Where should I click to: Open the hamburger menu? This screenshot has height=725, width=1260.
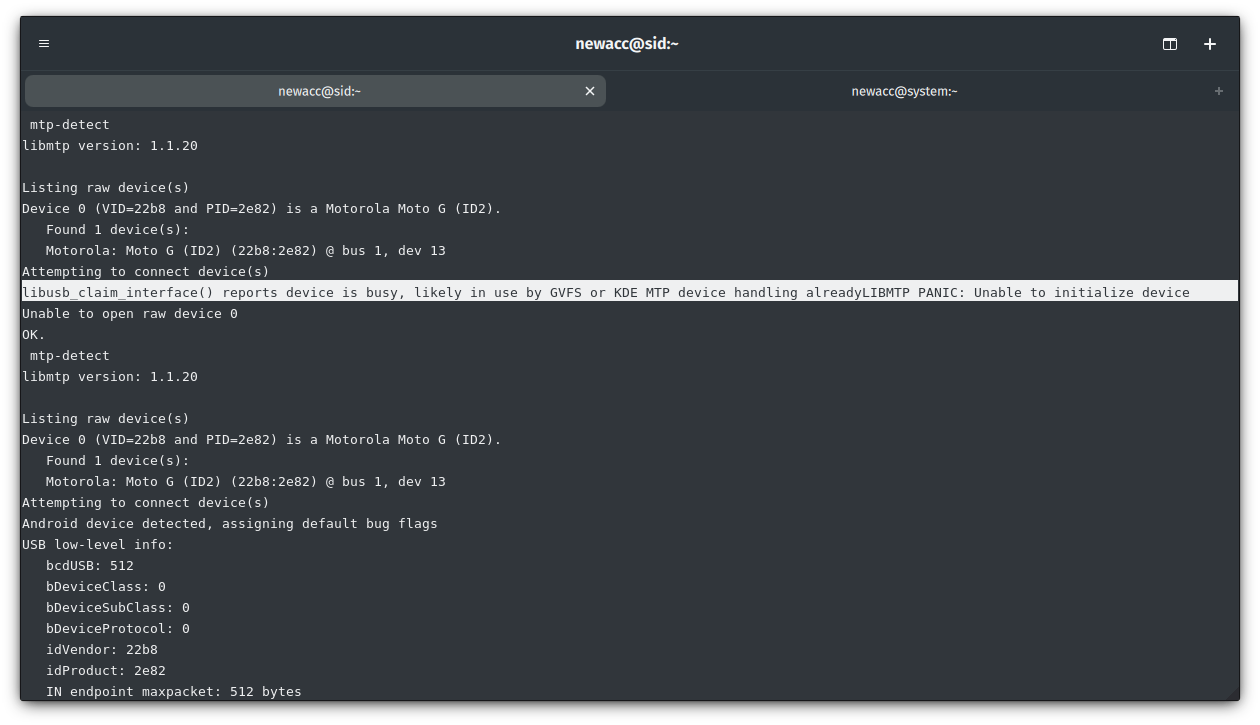[x=44, y=43]
